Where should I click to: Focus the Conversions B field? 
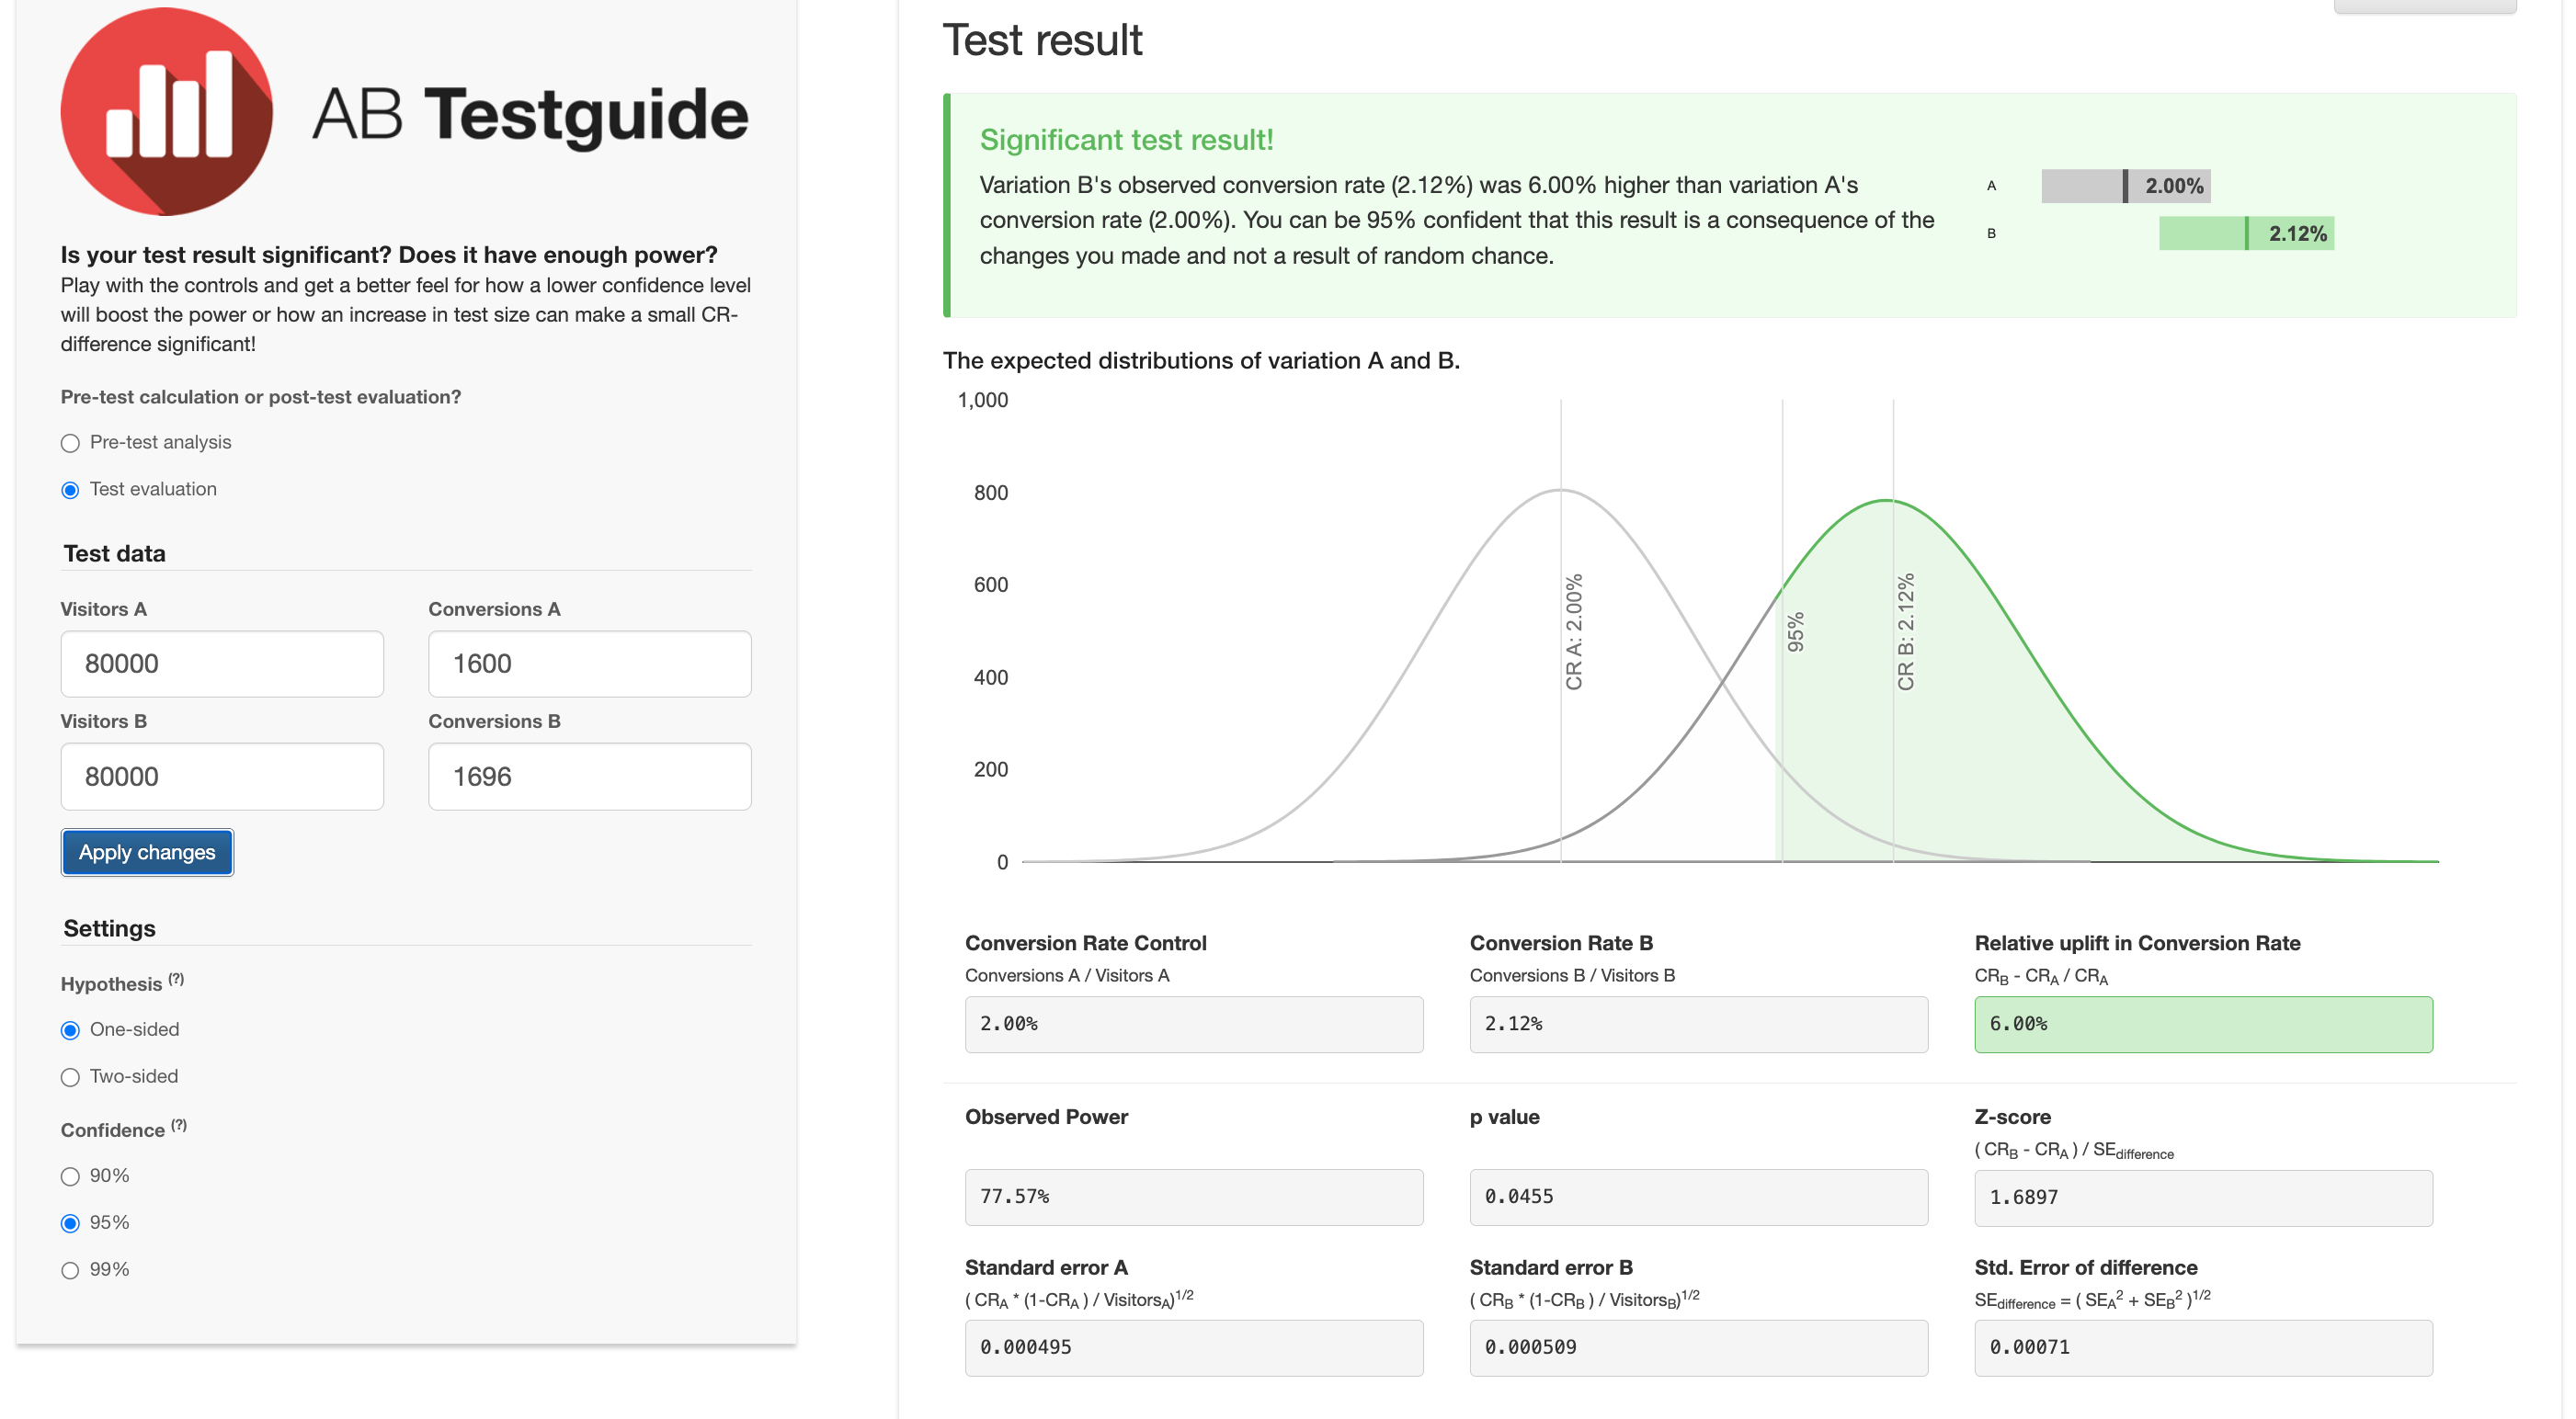589,776
